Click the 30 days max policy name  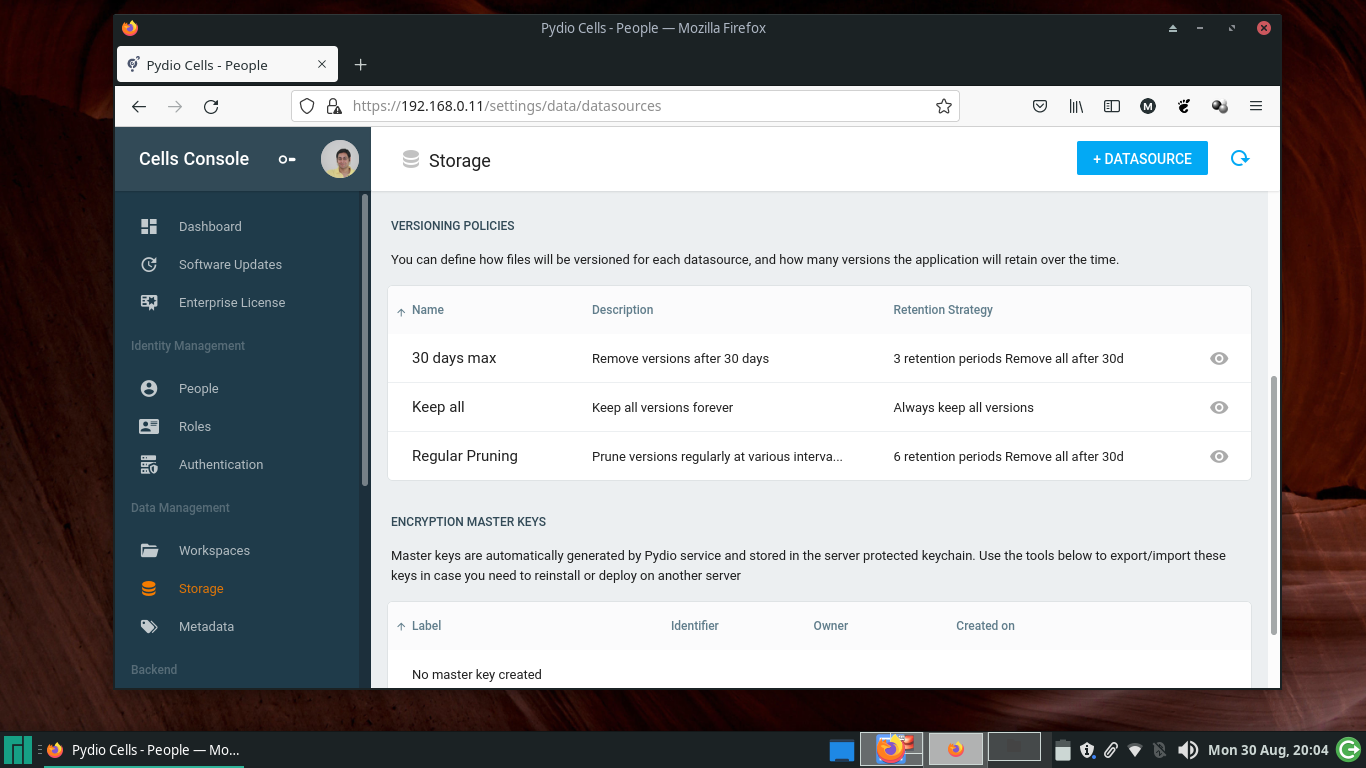click(x=454, y=358)
